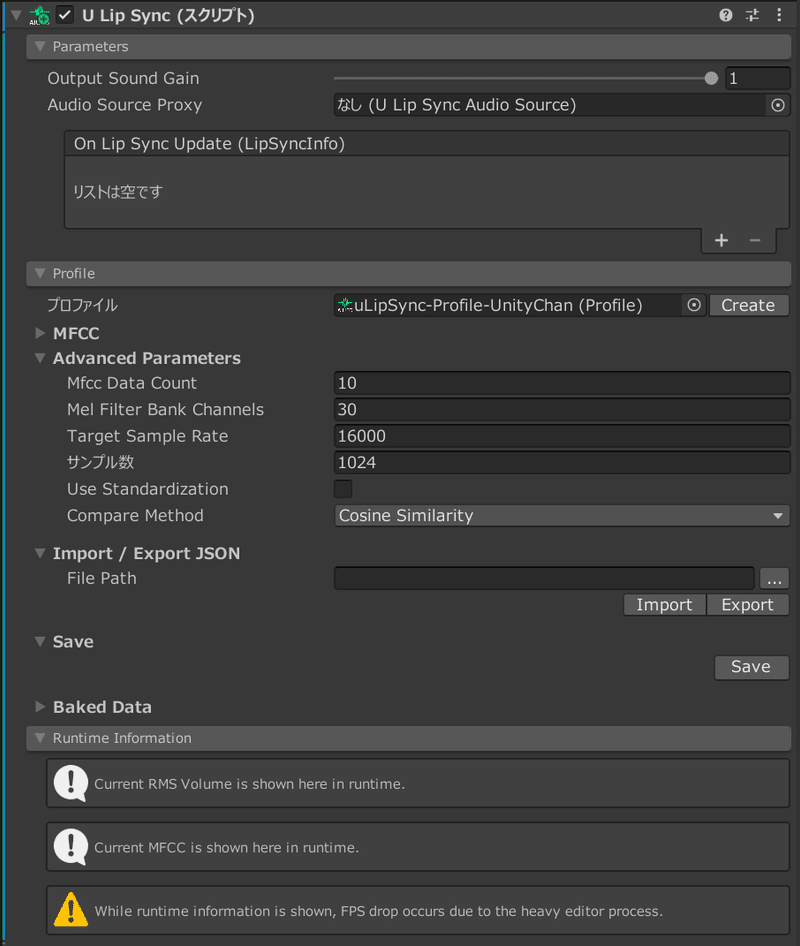This screenshot has height=946, width=800.
Task: Open the Compare Method dropdown
Action: (562, 515)
